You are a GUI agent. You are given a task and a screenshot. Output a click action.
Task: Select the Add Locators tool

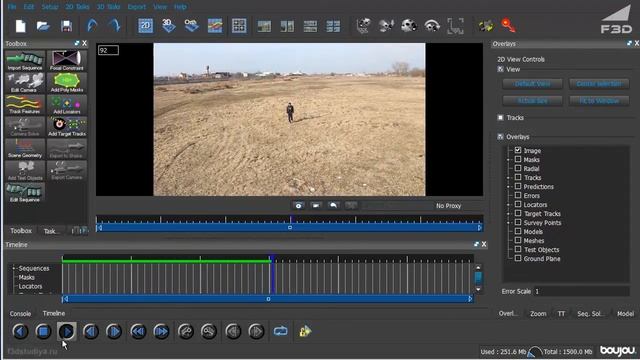[67, 104]
